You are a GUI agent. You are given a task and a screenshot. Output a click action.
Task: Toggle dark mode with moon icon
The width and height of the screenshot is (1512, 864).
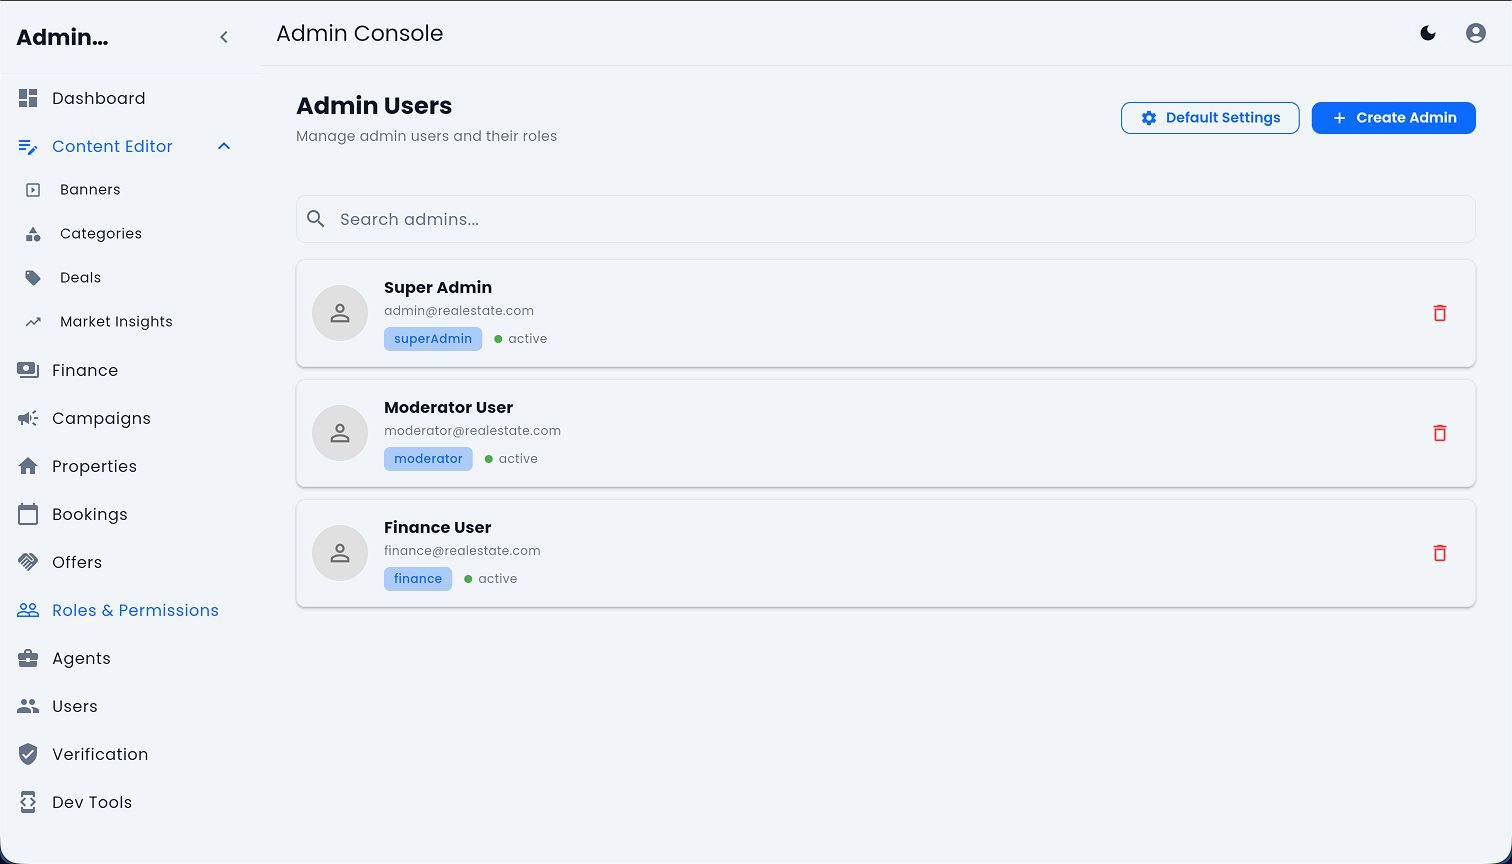point(1428,33)
